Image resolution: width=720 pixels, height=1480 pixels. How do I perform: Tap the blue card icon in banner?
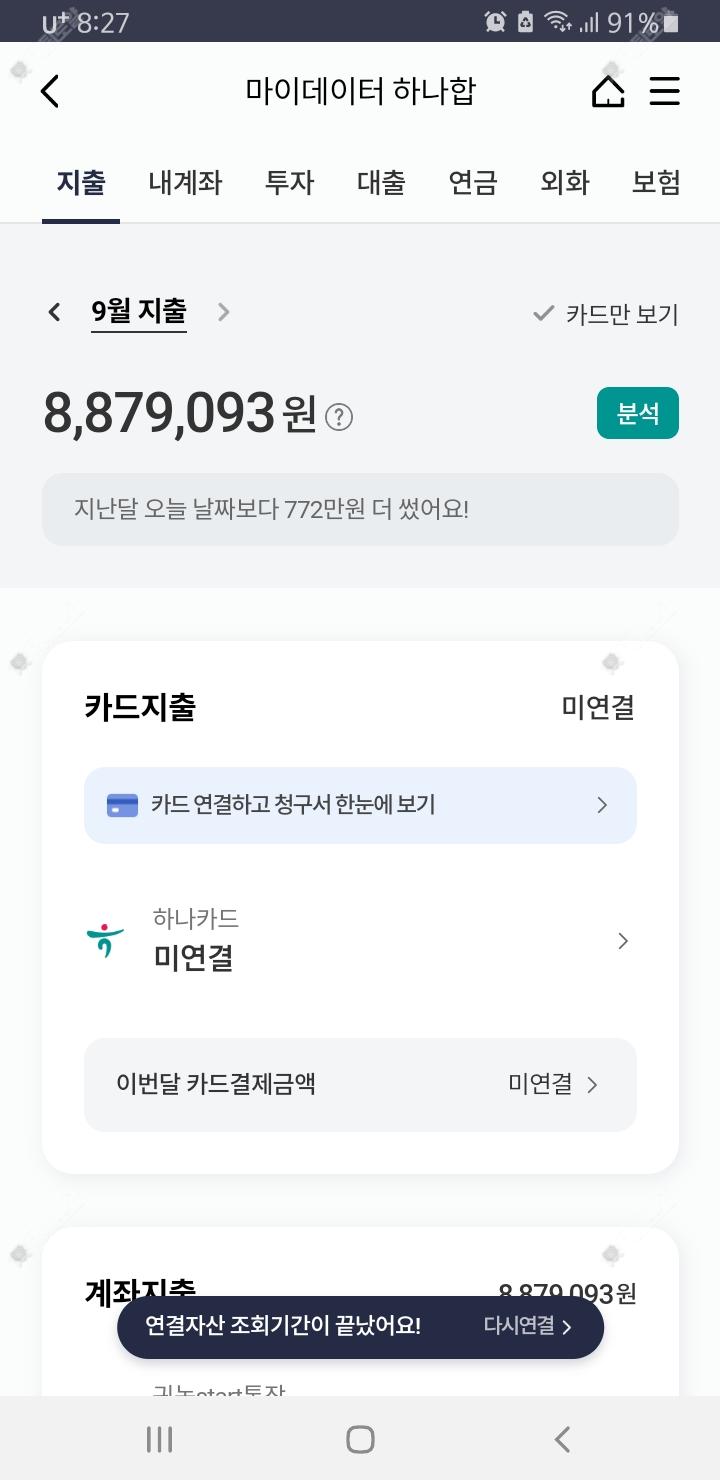point(122,805)
